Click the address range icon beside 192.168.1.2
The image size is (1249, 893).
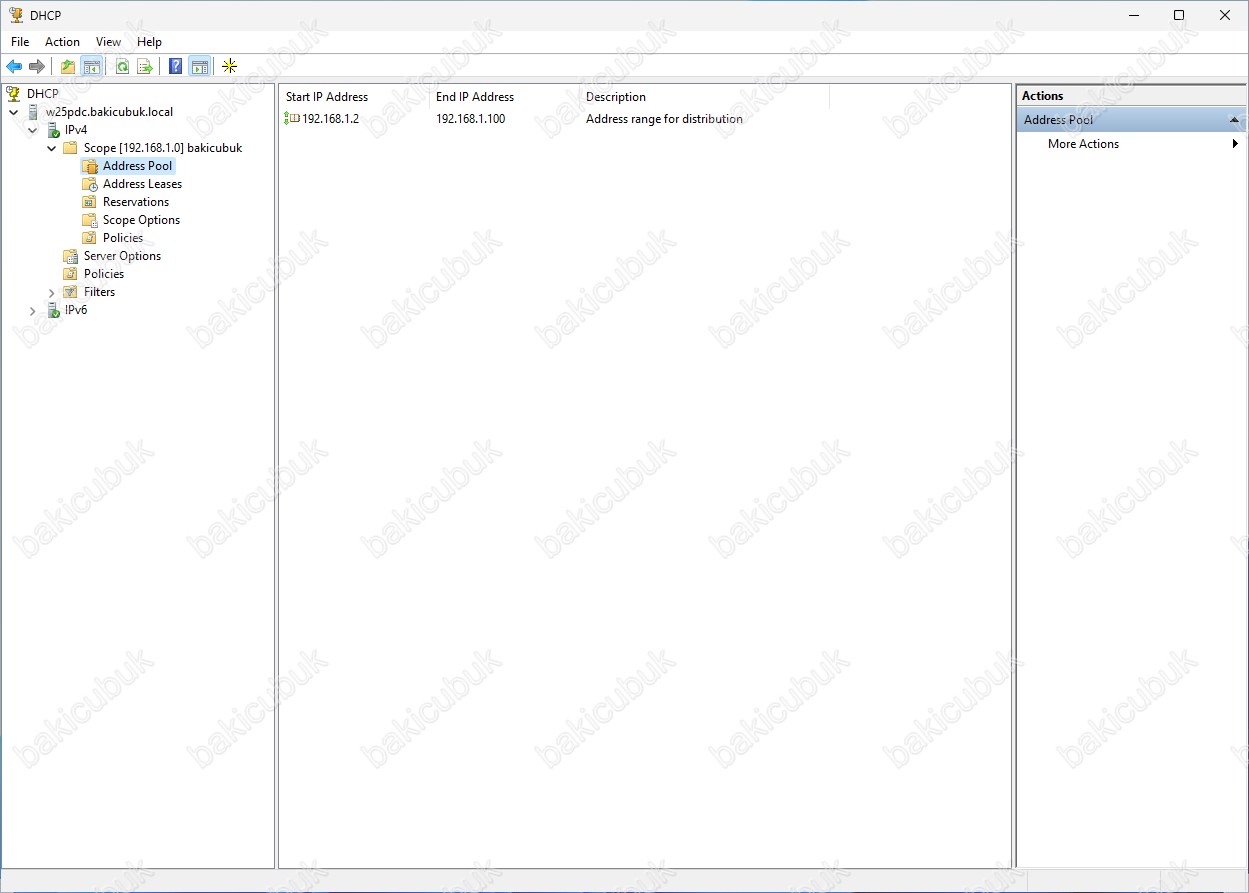point(292,119)
